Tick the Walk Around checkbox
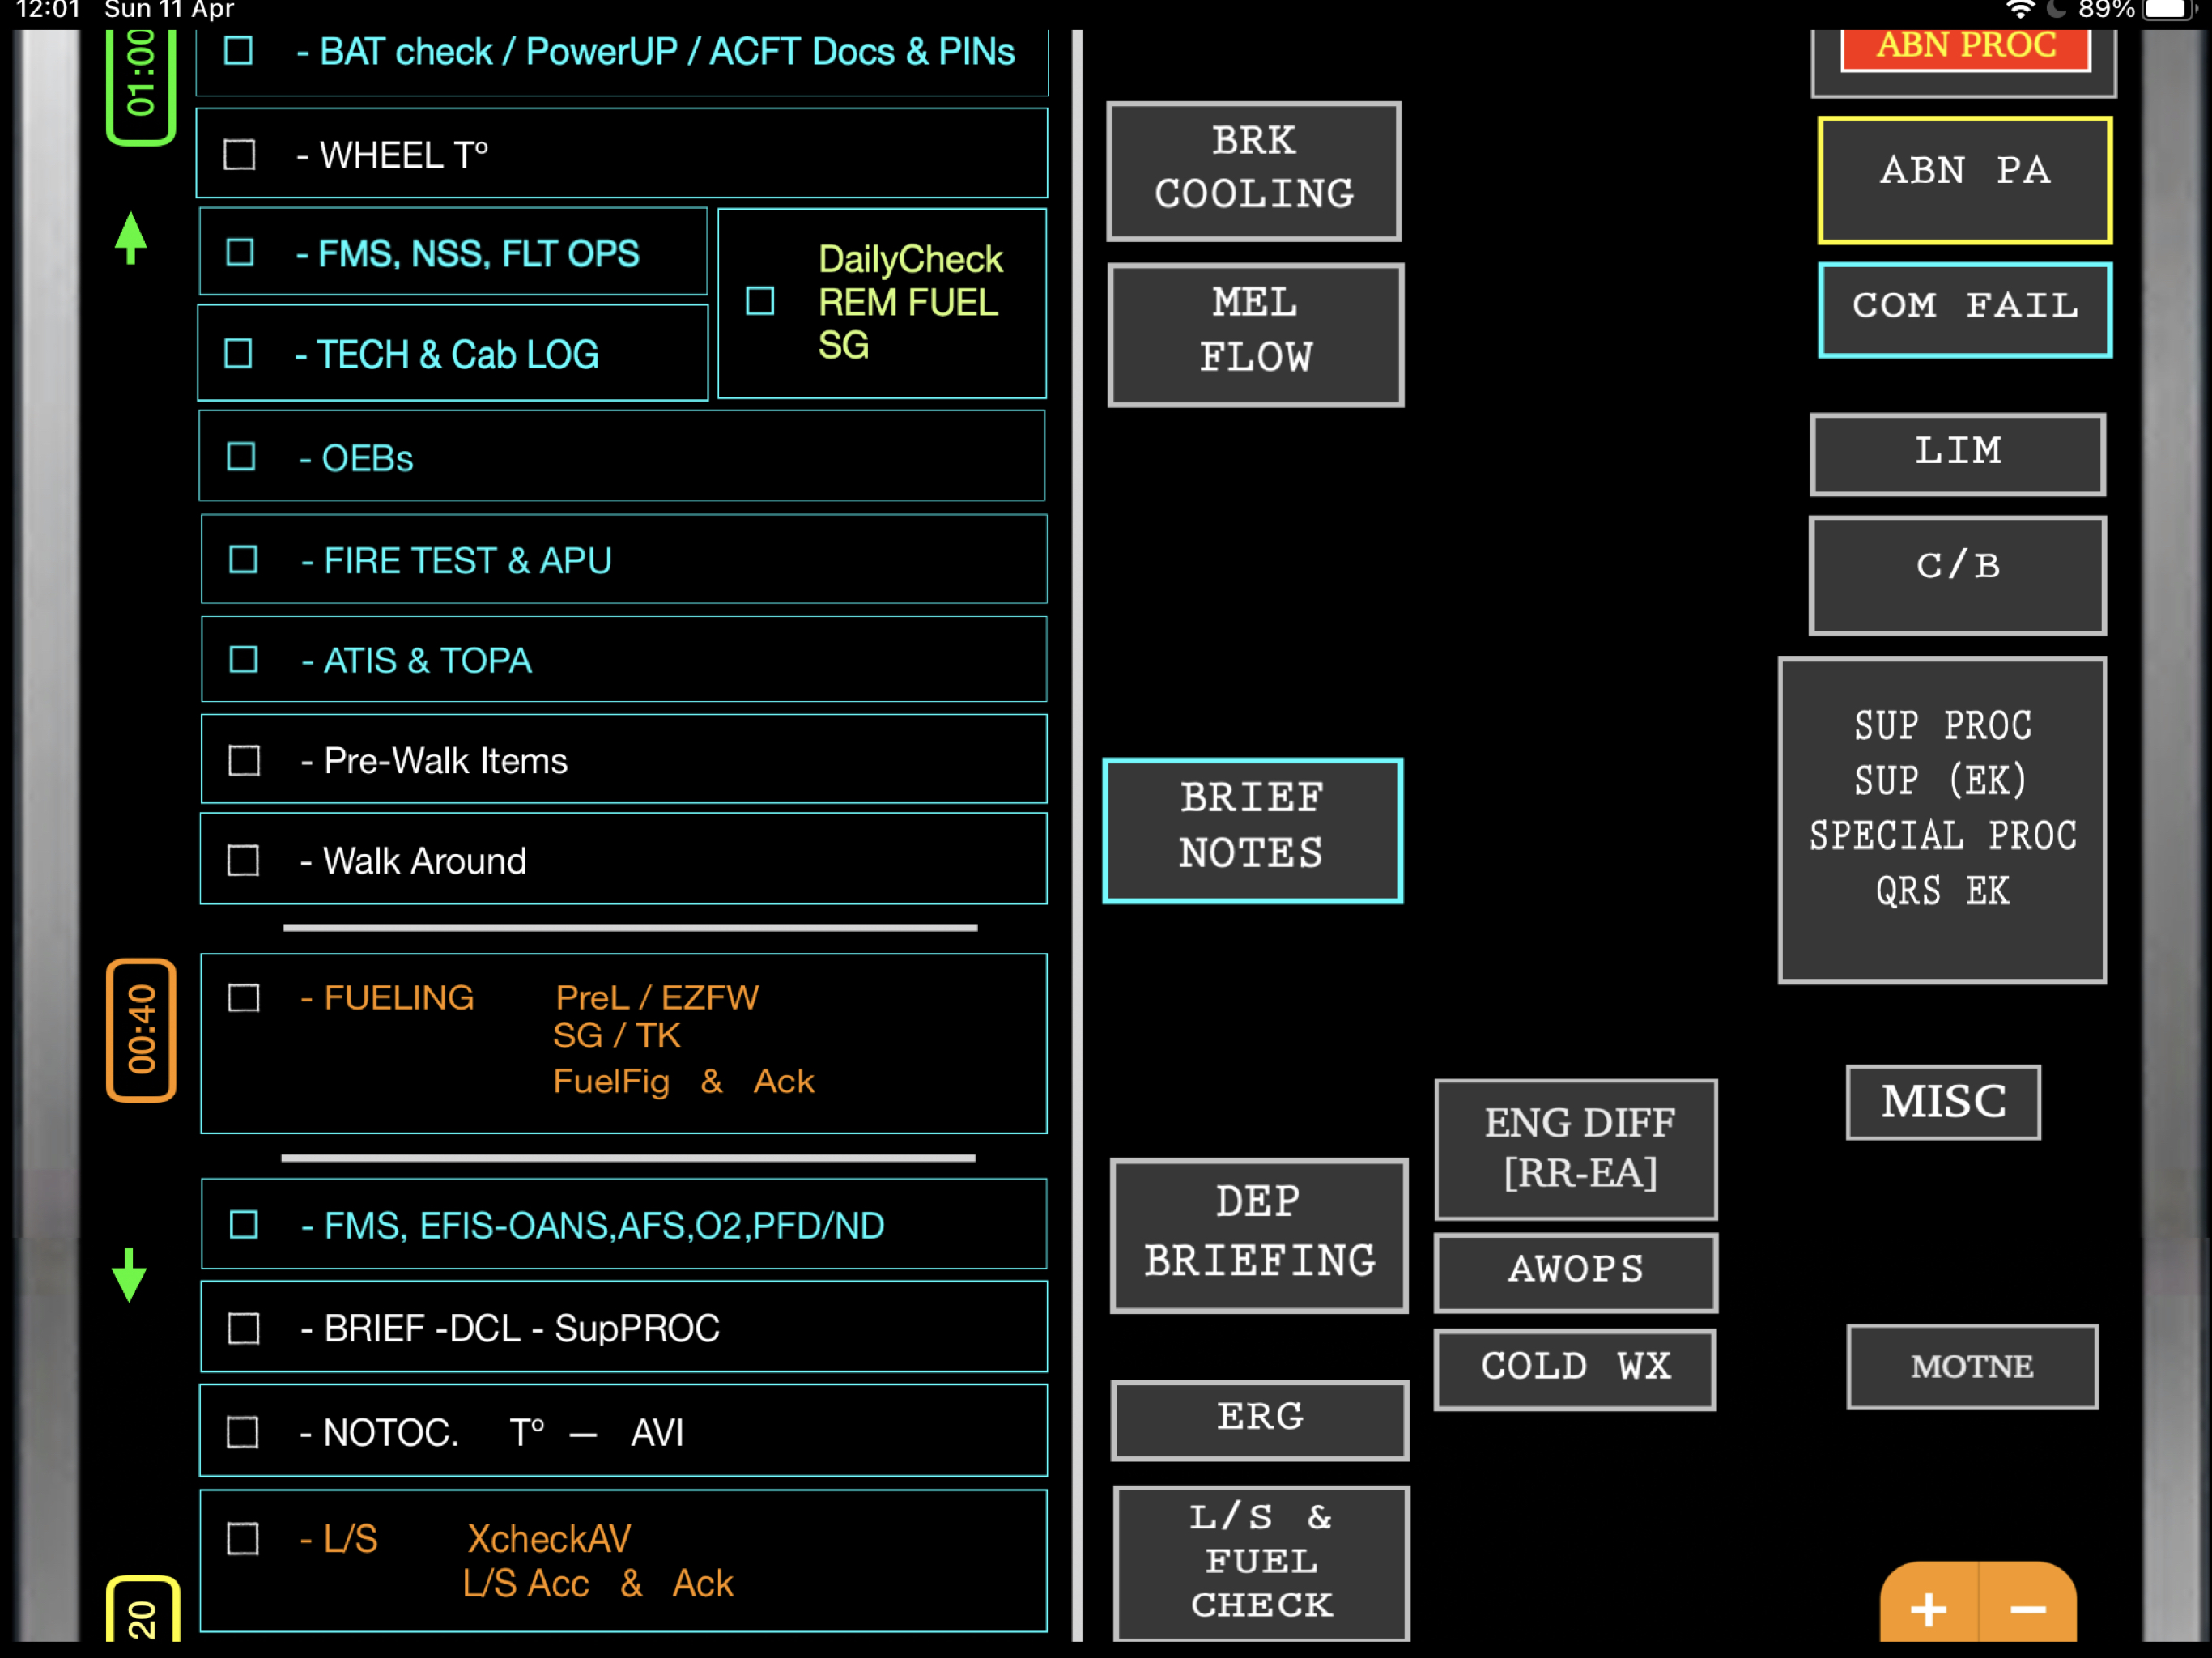Image resolution: width=2212 pixels, height=1658 pixels. [x=243, y=861]
